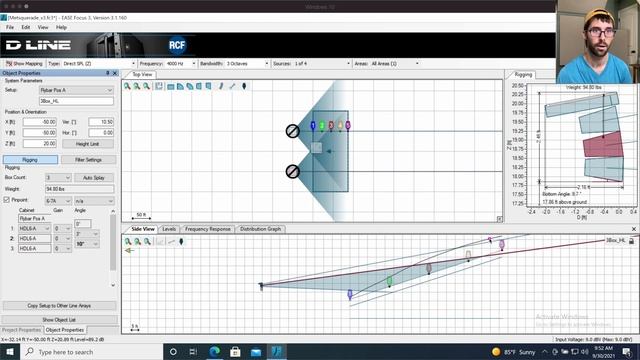Open the Edit menu
Screen dimensions: 640x360
(x=26, y=27)
